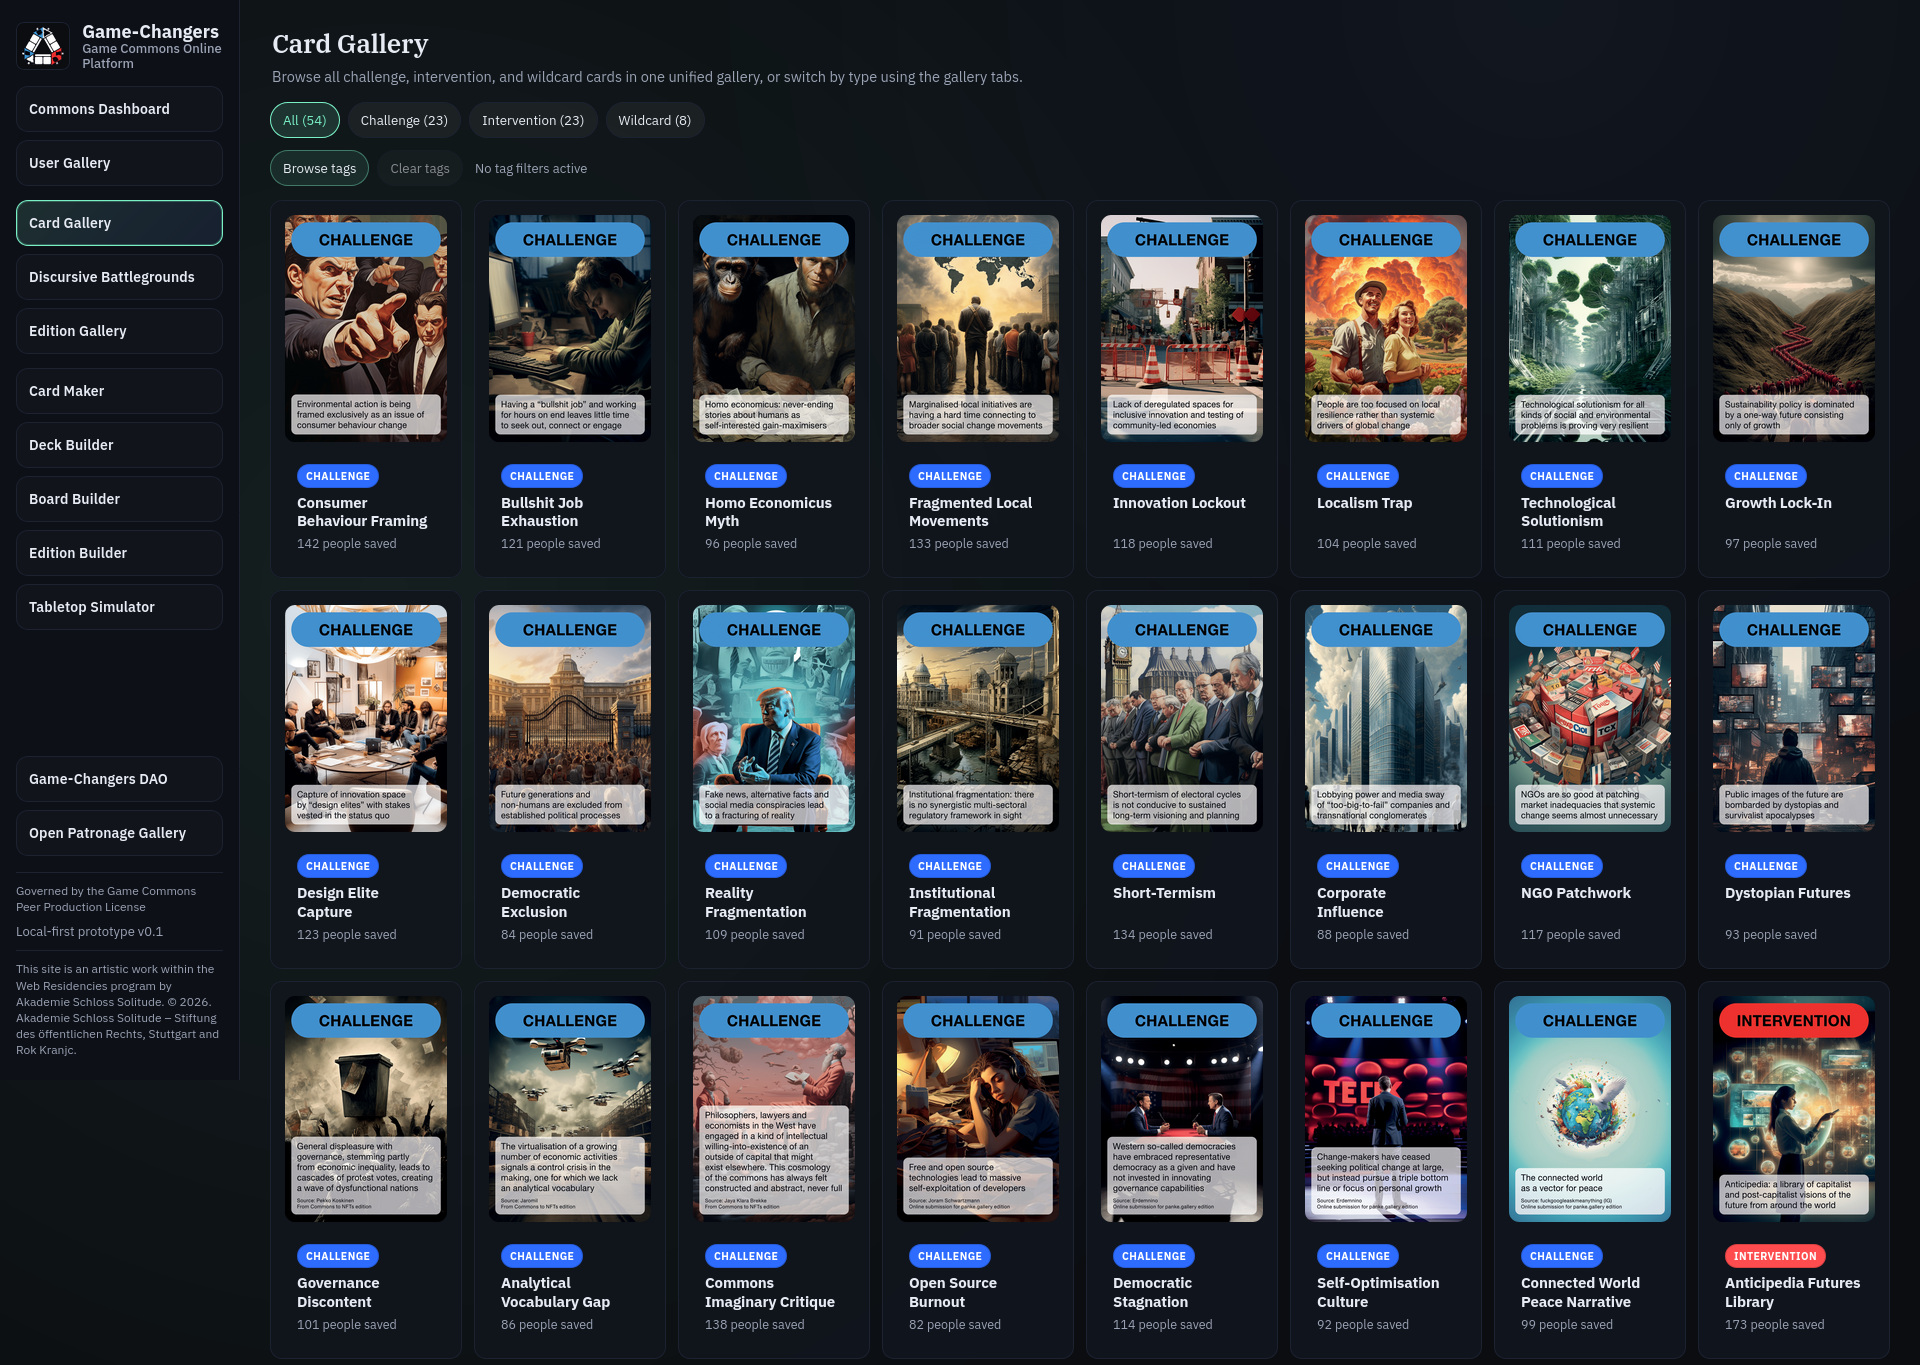Open the Localism Trap card thumbnail
This screenshot has height=1365, width=1920.
pos(1386,328)
